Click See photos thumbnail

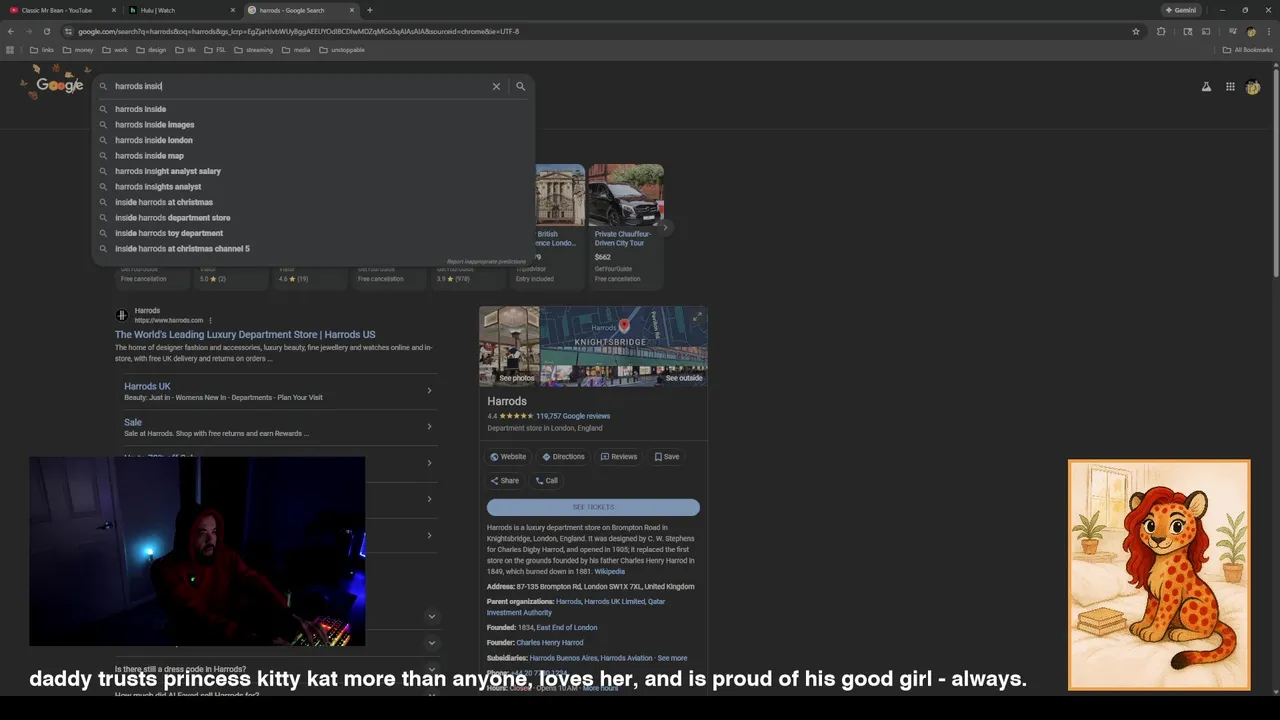tap(510, 347)
